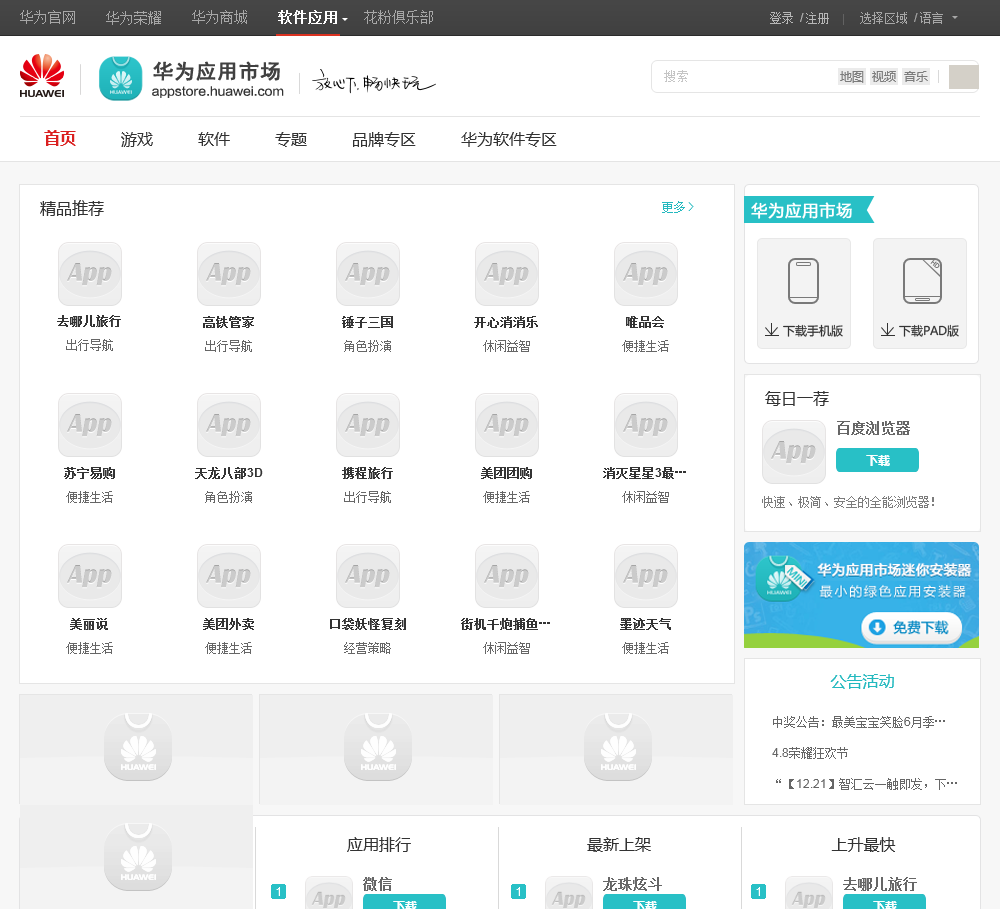Click the 免费下载 button on the banner
Screen dimensions: 1000x909
click(911, 627)
